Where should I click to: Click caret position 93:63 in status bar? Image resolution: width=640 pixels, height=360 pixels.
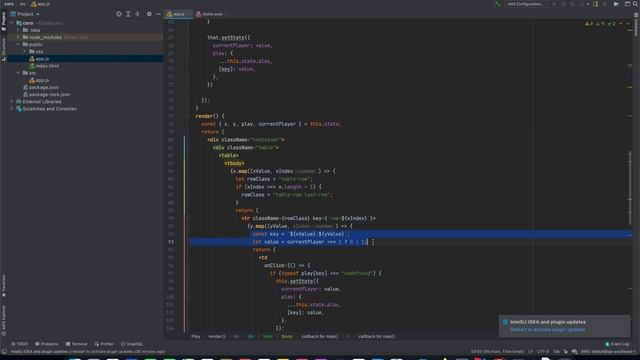[497, 351]
